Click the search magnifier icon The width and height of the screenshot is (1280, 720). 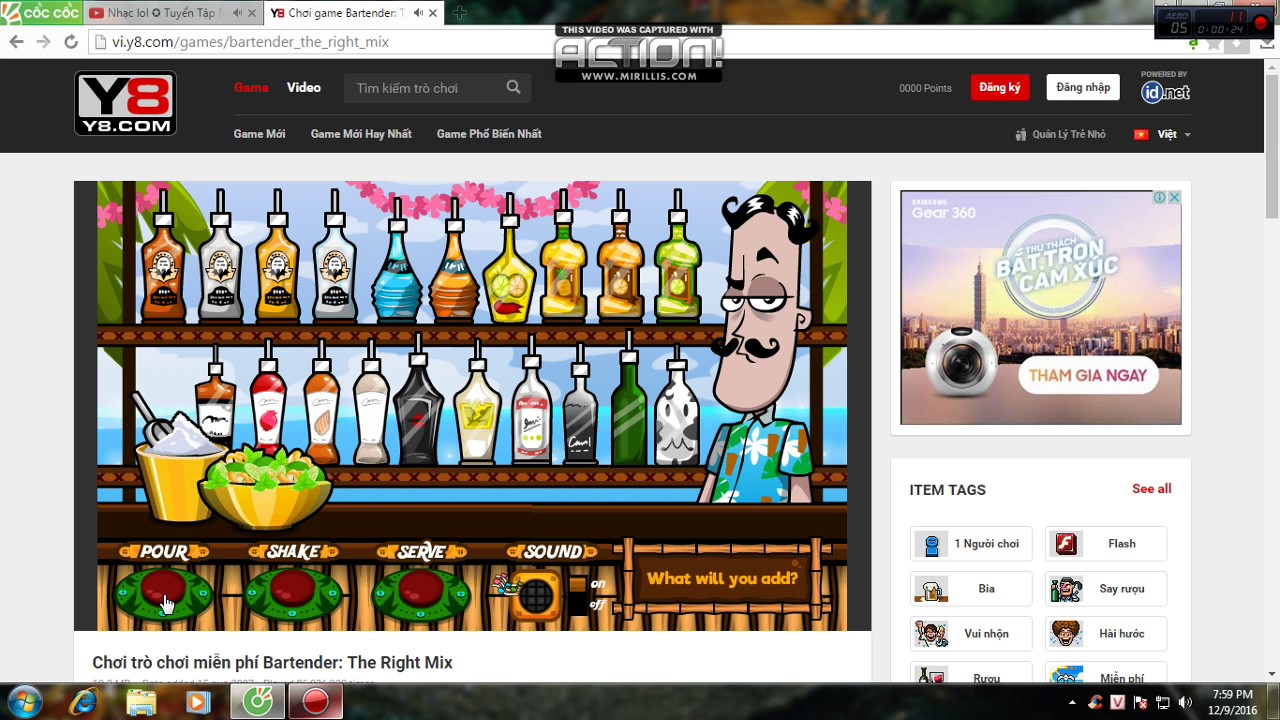[x=513, y=87]
